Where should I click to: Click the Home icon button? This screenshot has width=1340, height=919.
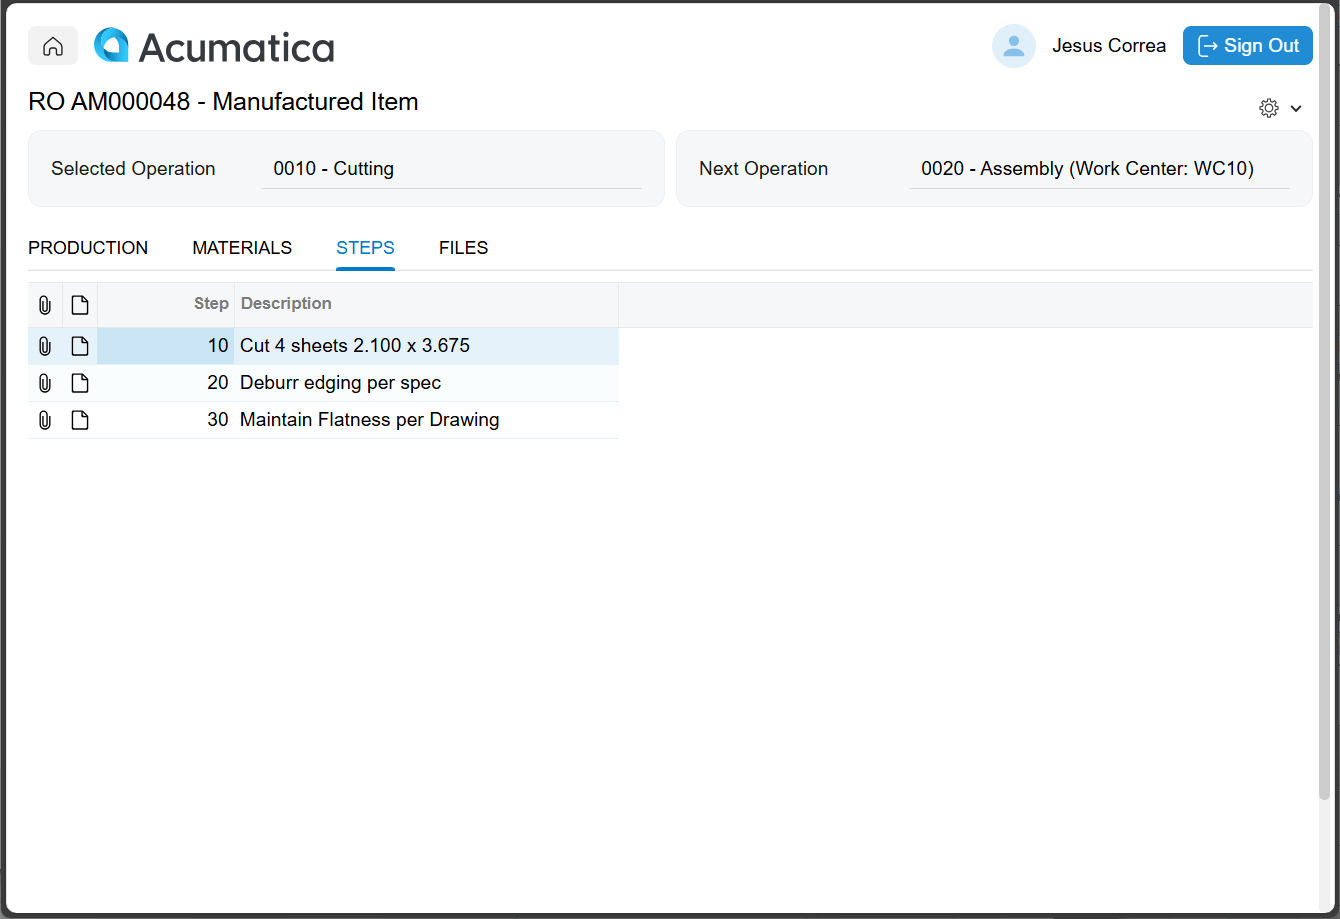click(53, 46)
